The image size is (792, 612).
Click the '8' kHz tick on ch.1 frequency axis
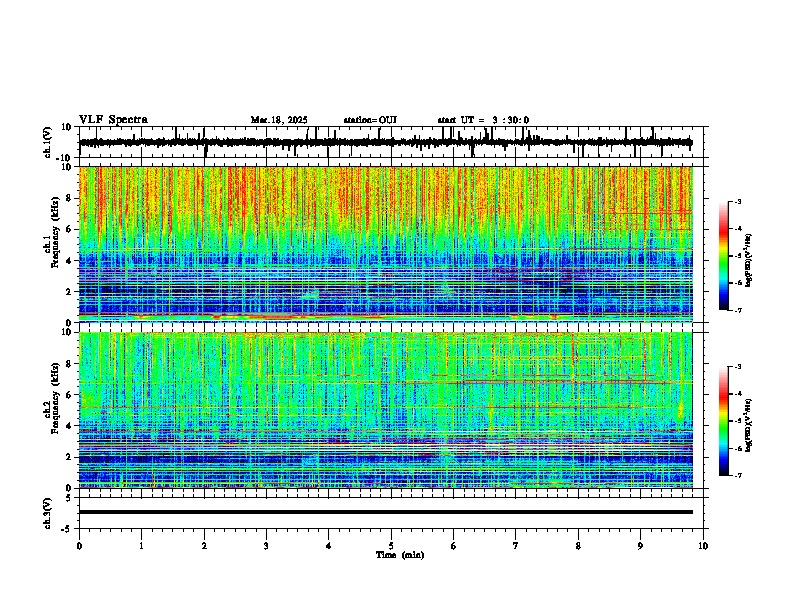coord(70,198)
